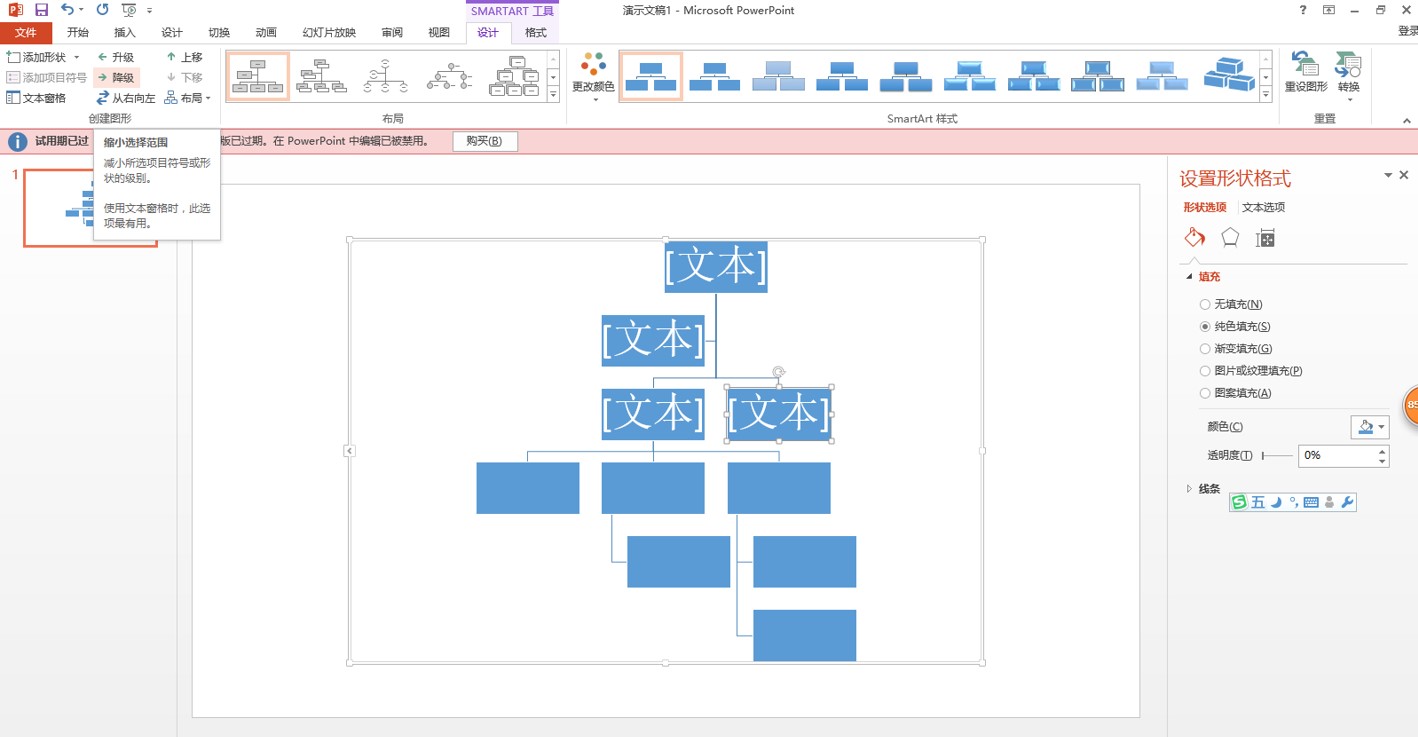Switch direction with 从右向左
This screenshot has width=1418, height=737.
[126, 98]
